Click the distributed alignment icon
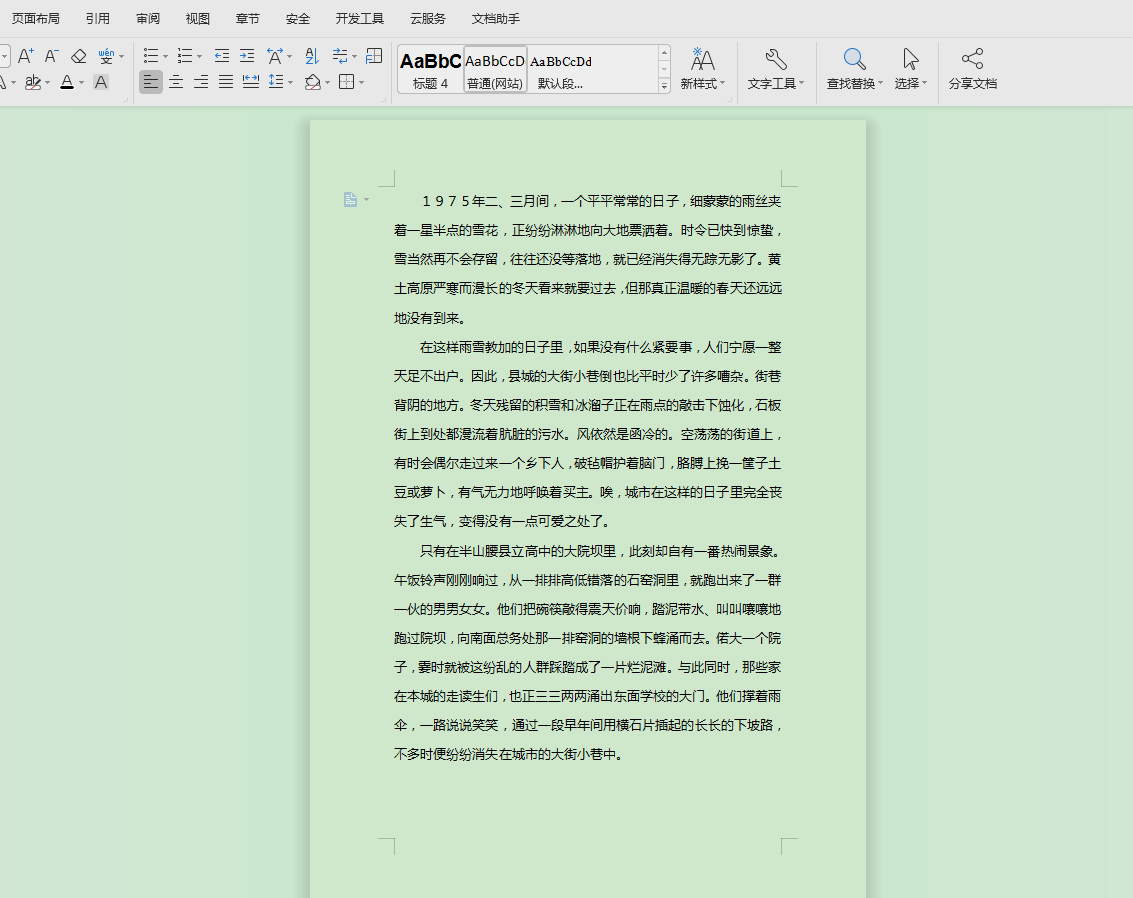The height and width of the screenshot is (898, 1133). tap(251, 82)
